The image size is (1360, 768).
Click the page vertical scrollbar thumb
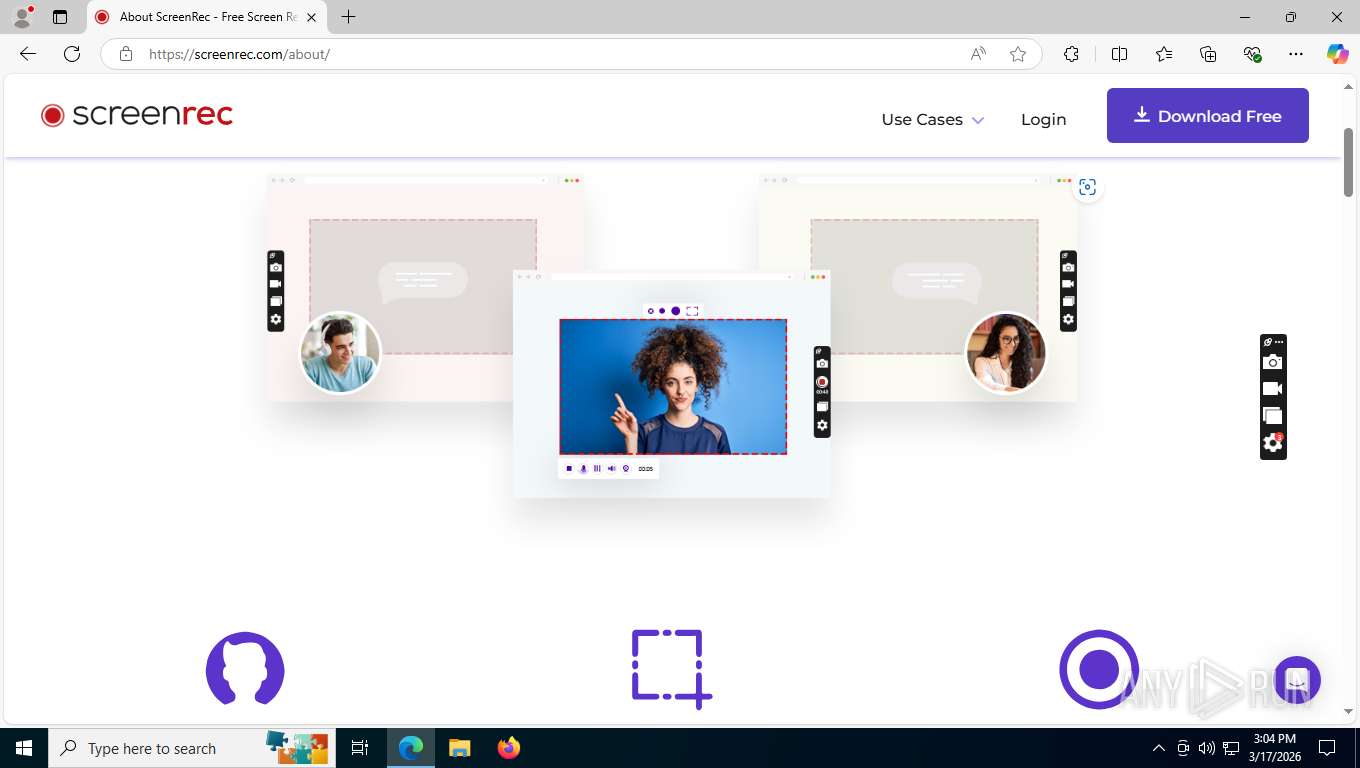point(1348,162)
